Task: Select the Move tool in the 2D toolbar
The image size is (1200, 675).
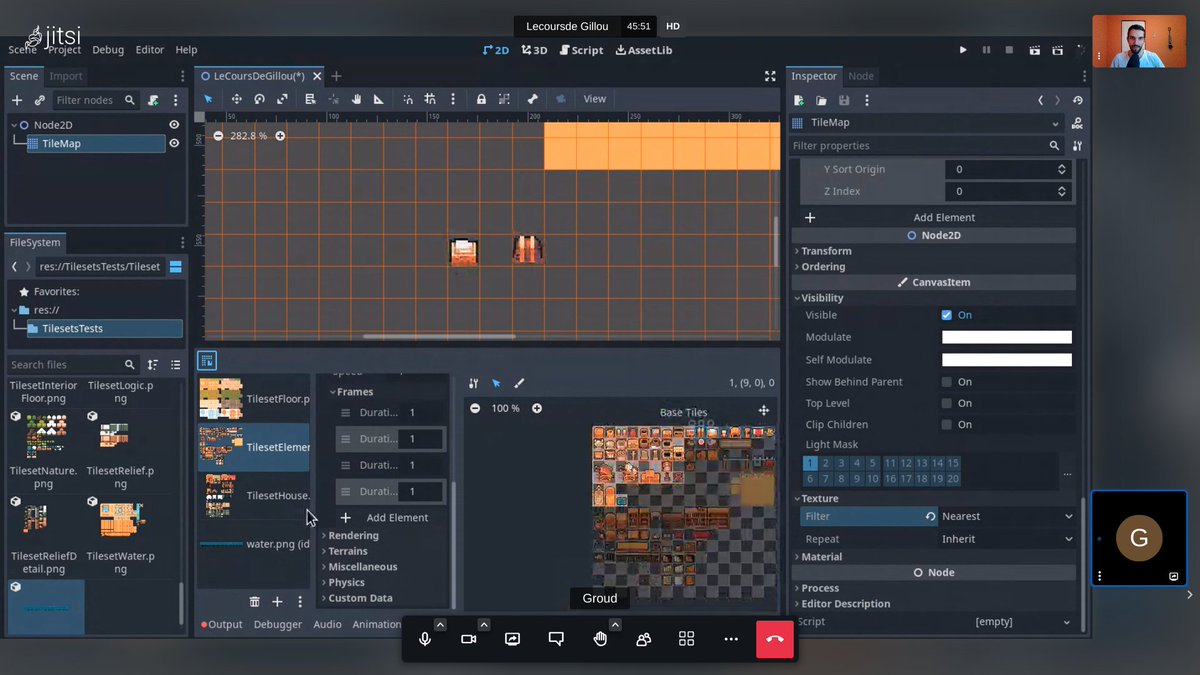Action: coord(236,98)
